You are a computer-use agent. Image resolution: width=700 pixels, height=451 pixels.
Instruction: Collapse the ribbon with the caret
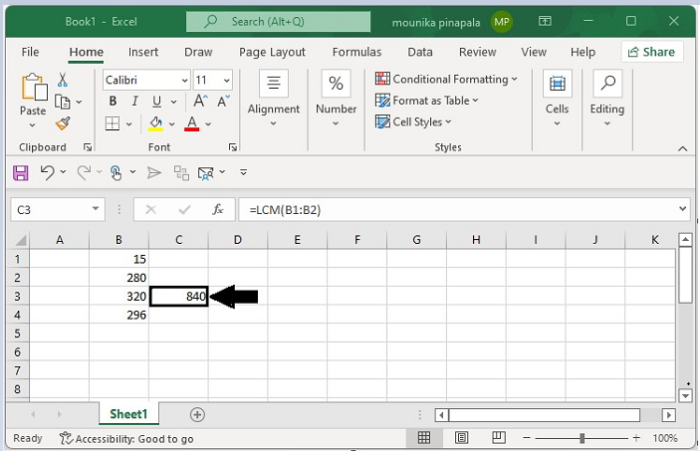click(683, 149)
